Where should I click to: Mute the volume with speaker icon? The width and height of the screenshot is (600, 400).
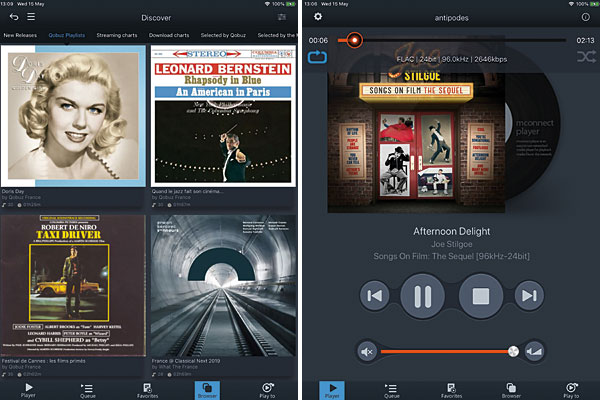367,351
